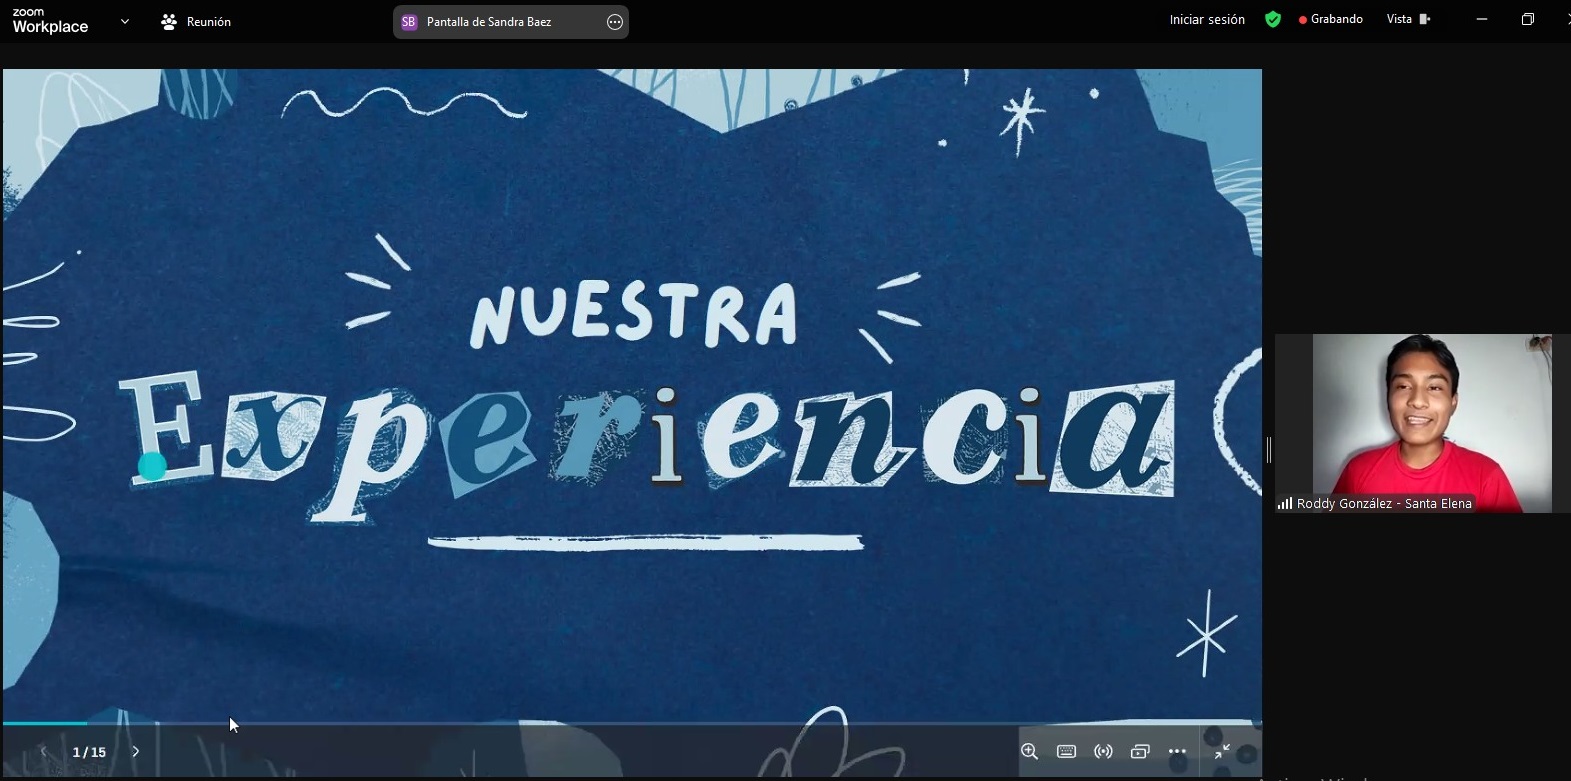The width and height of the screenshot is (1571, 781).
Task: Open the Vista layout menu
Action: 1408,19
